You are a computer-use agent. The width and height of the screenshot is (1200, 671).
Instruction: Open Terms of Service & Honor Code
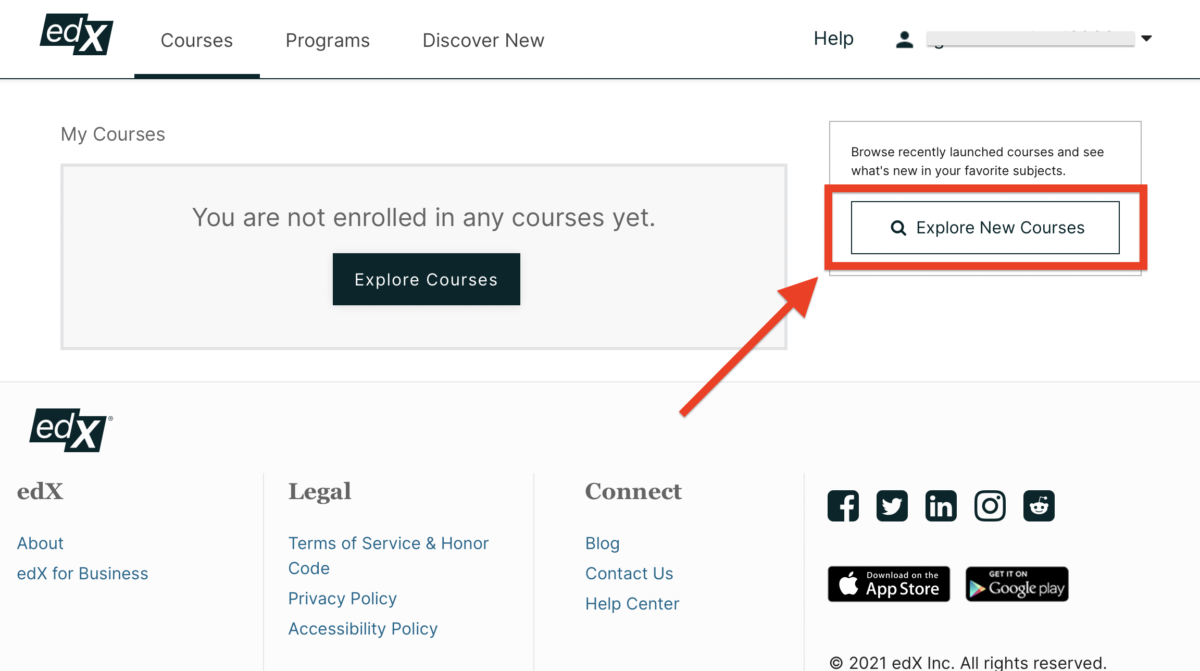(388, 543)
